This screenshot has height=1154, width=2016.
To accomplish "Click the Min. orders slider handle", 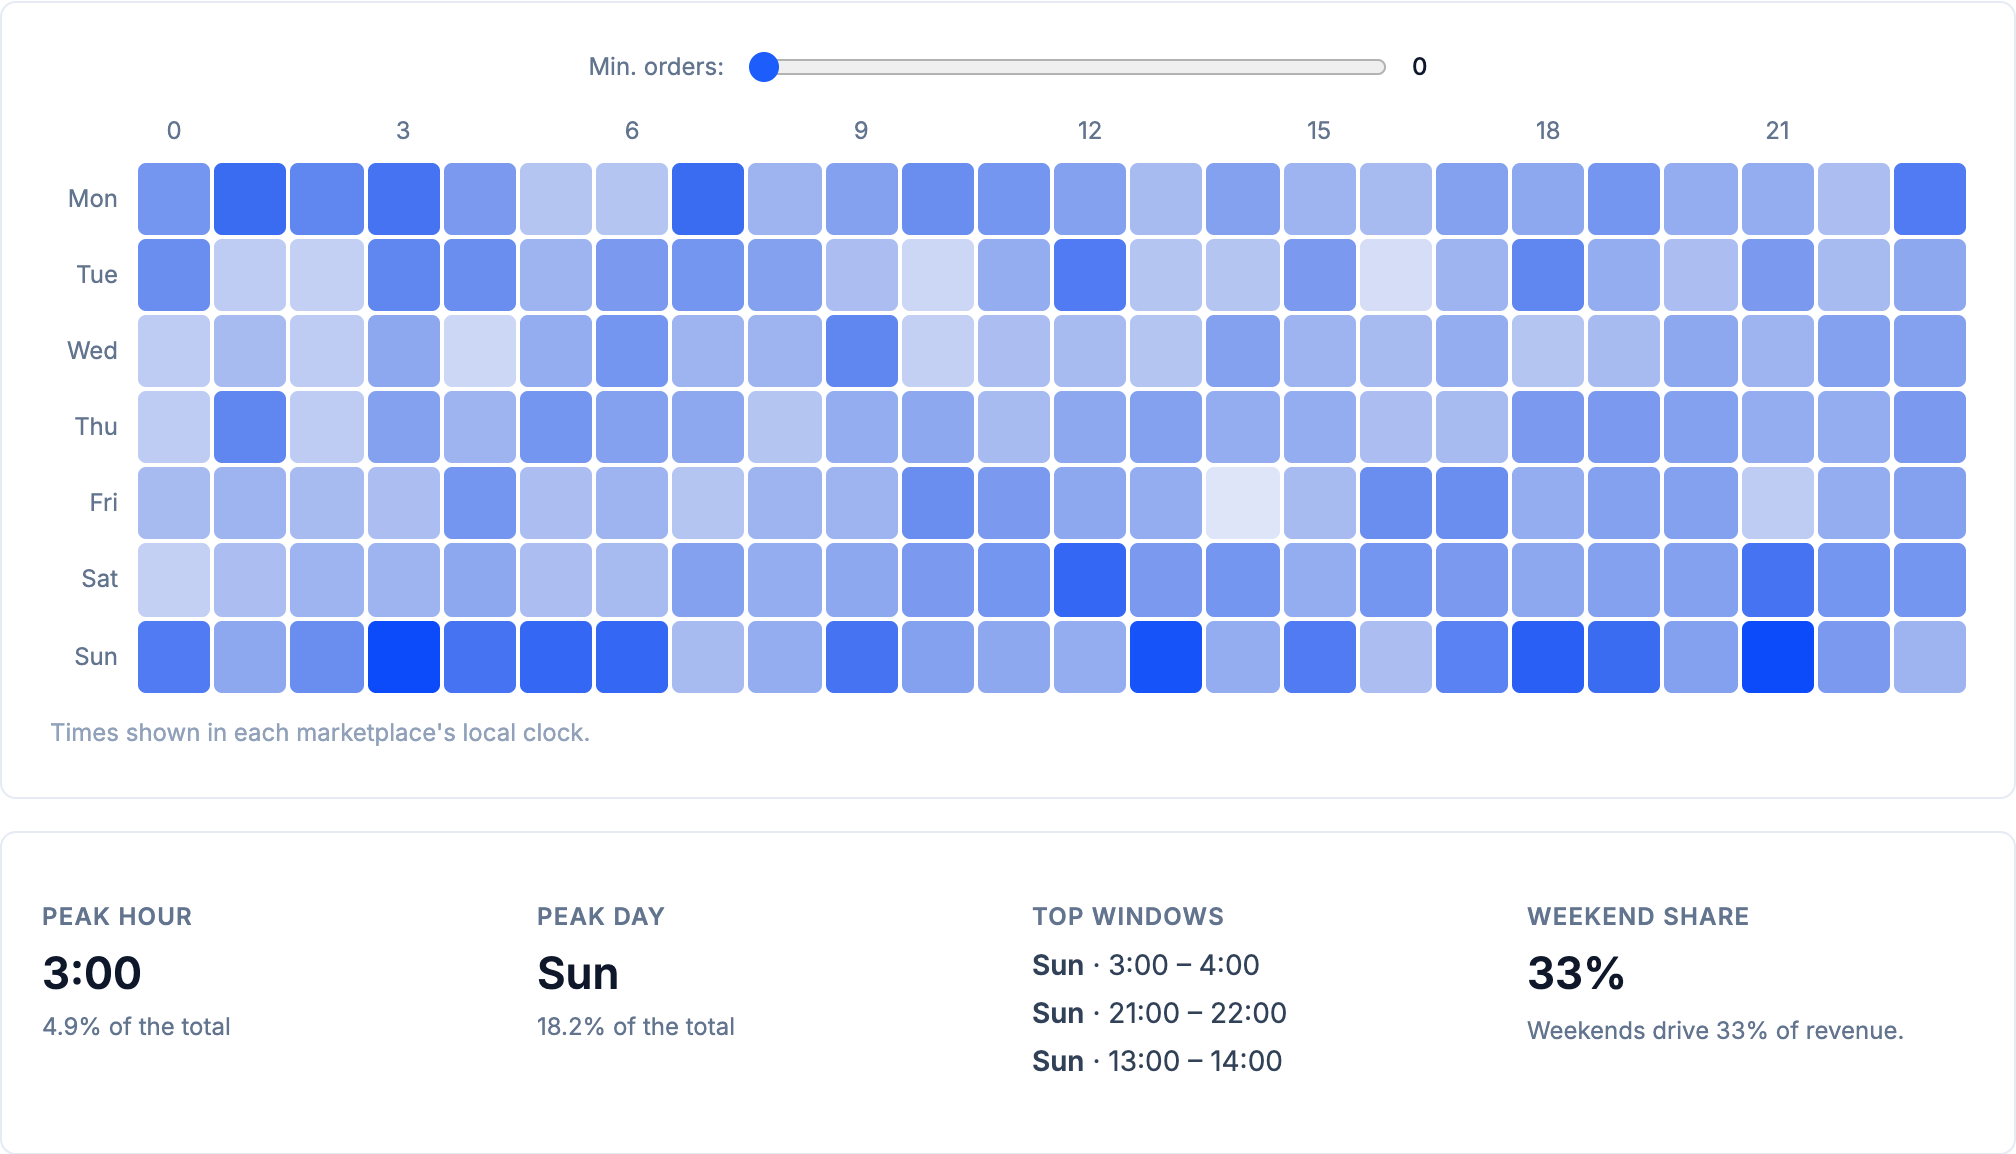I will click(764, 67).
